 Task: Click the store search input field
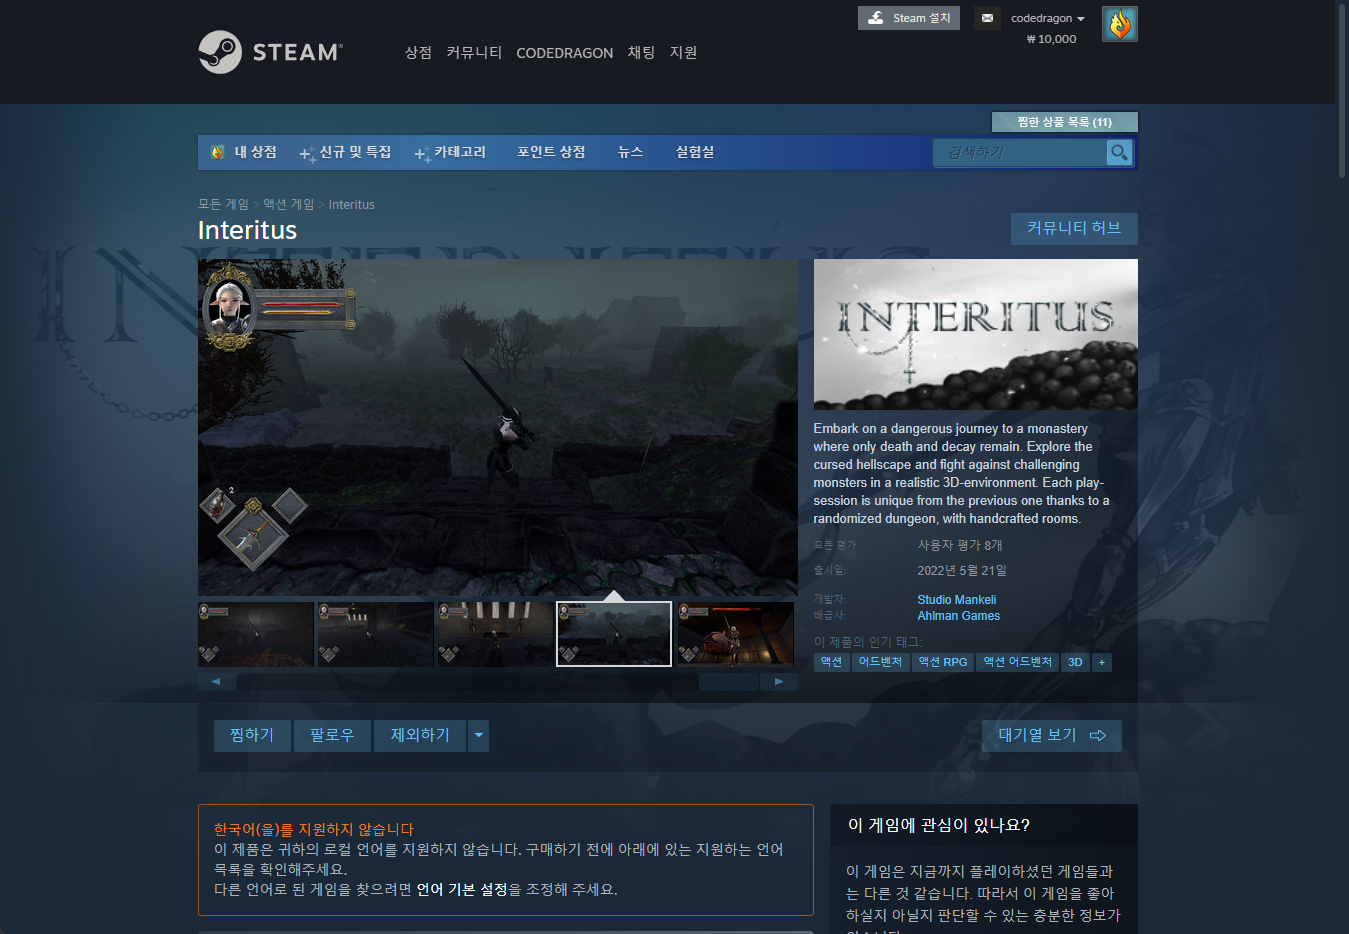1021,152
